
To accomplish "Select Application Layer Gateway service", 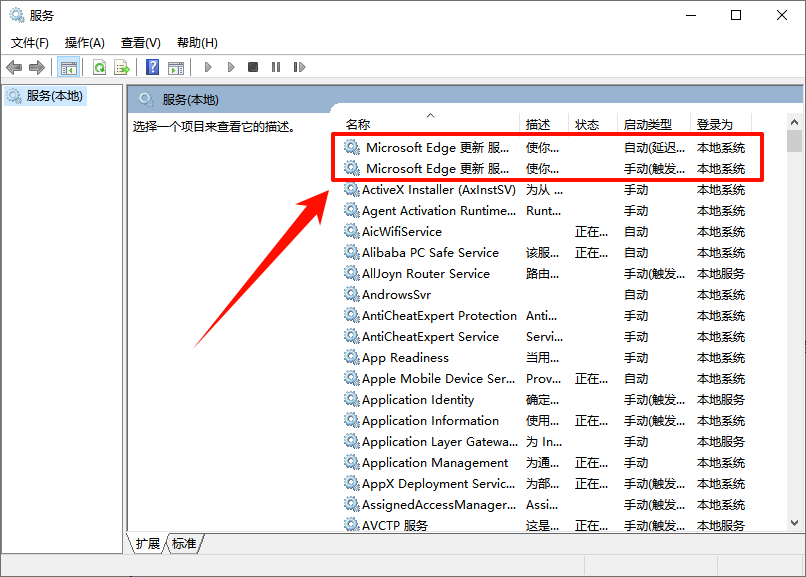I will pos(547,442).
